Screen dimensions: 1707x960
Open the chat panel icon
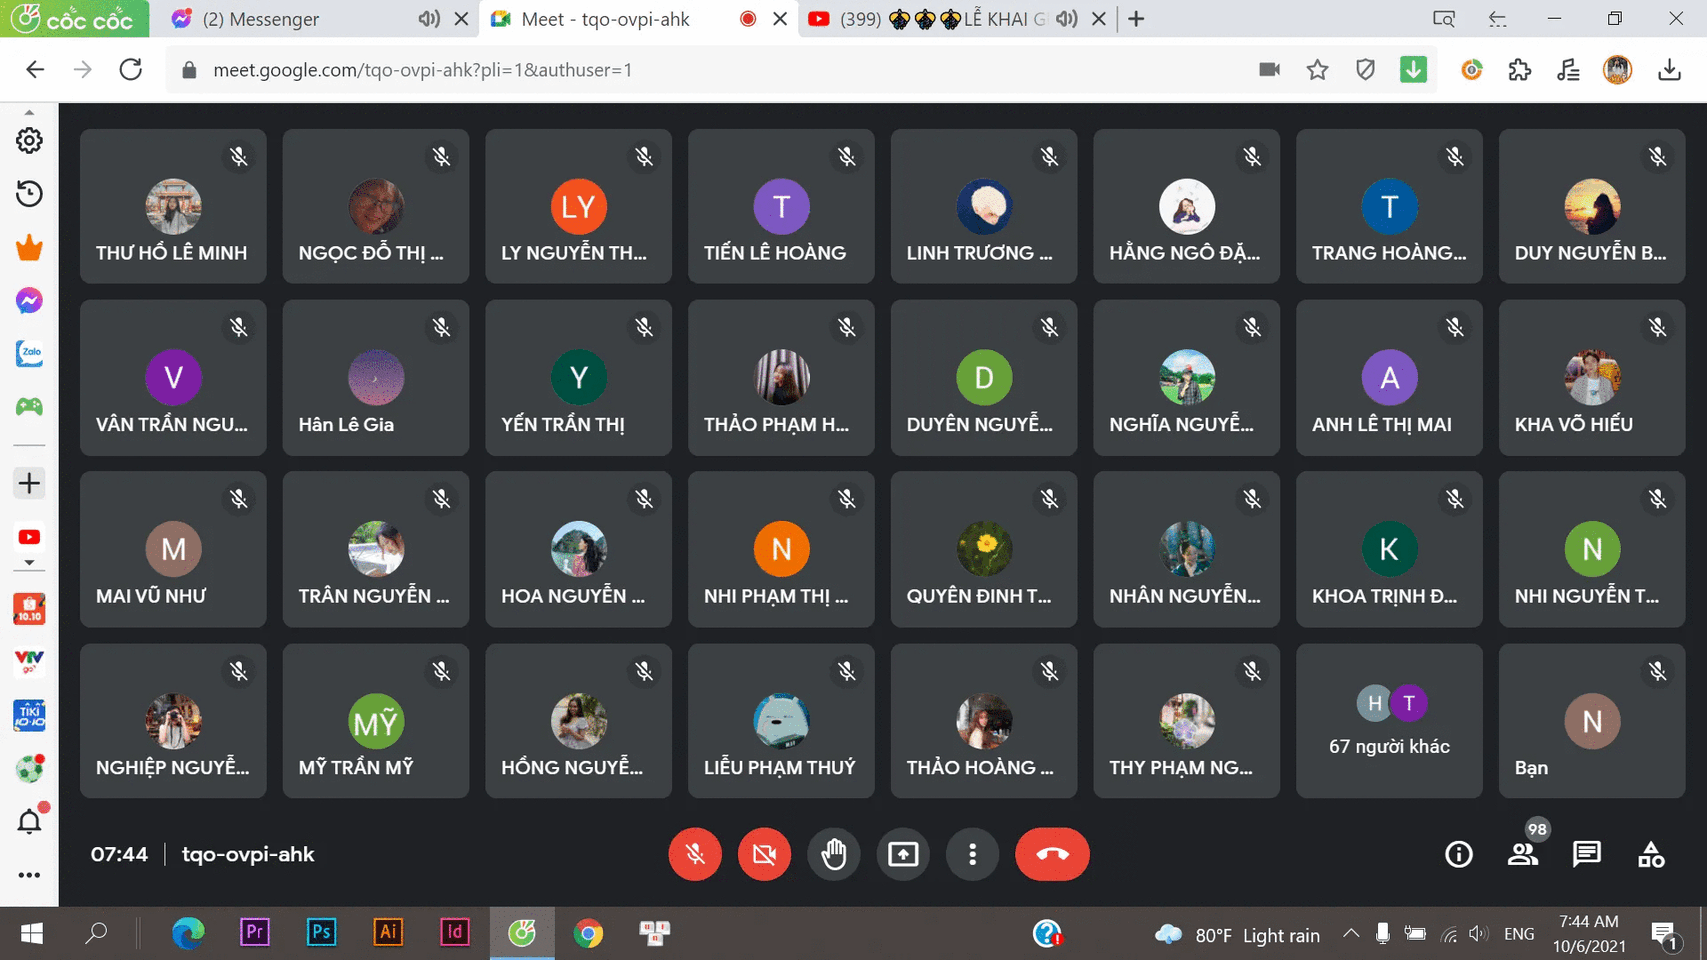[1586, 854]
